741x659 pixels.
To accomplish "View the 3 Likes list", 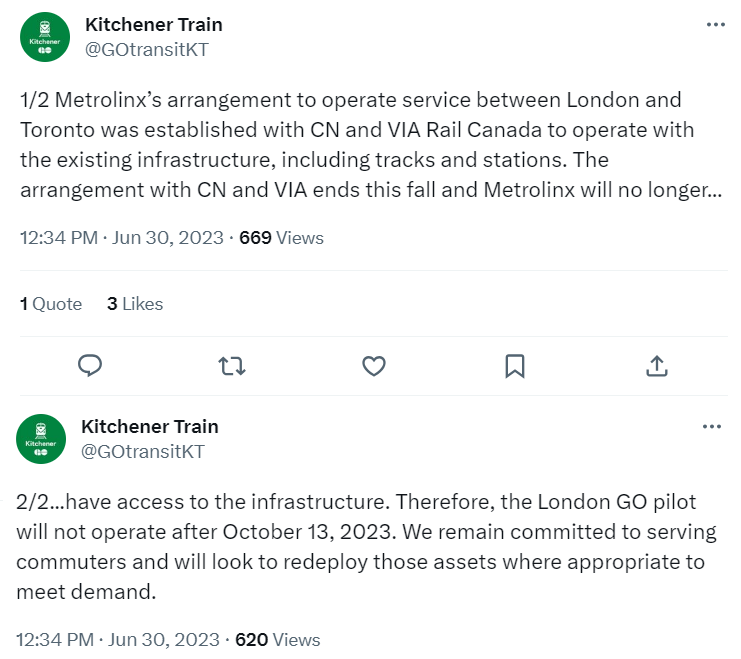I will pos(135,304).
